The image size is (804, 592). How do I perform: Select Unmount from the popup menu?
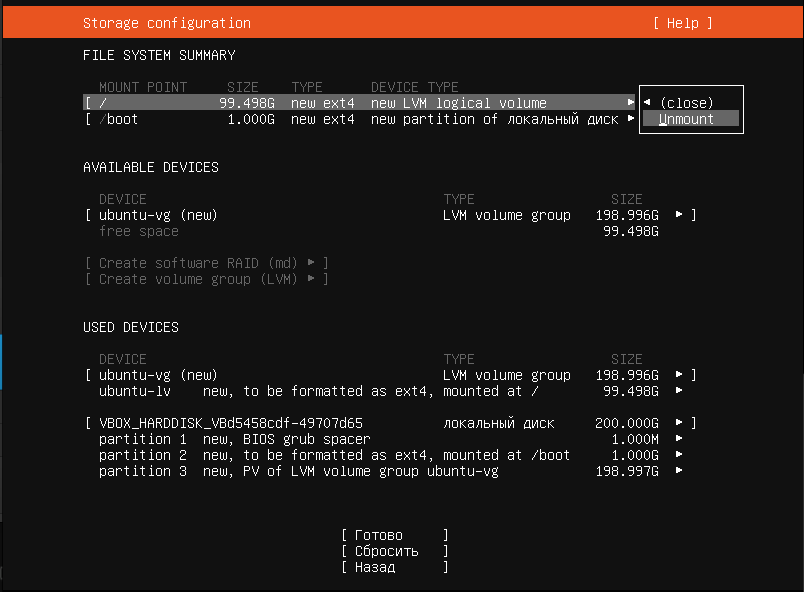(x=687, y=119)
